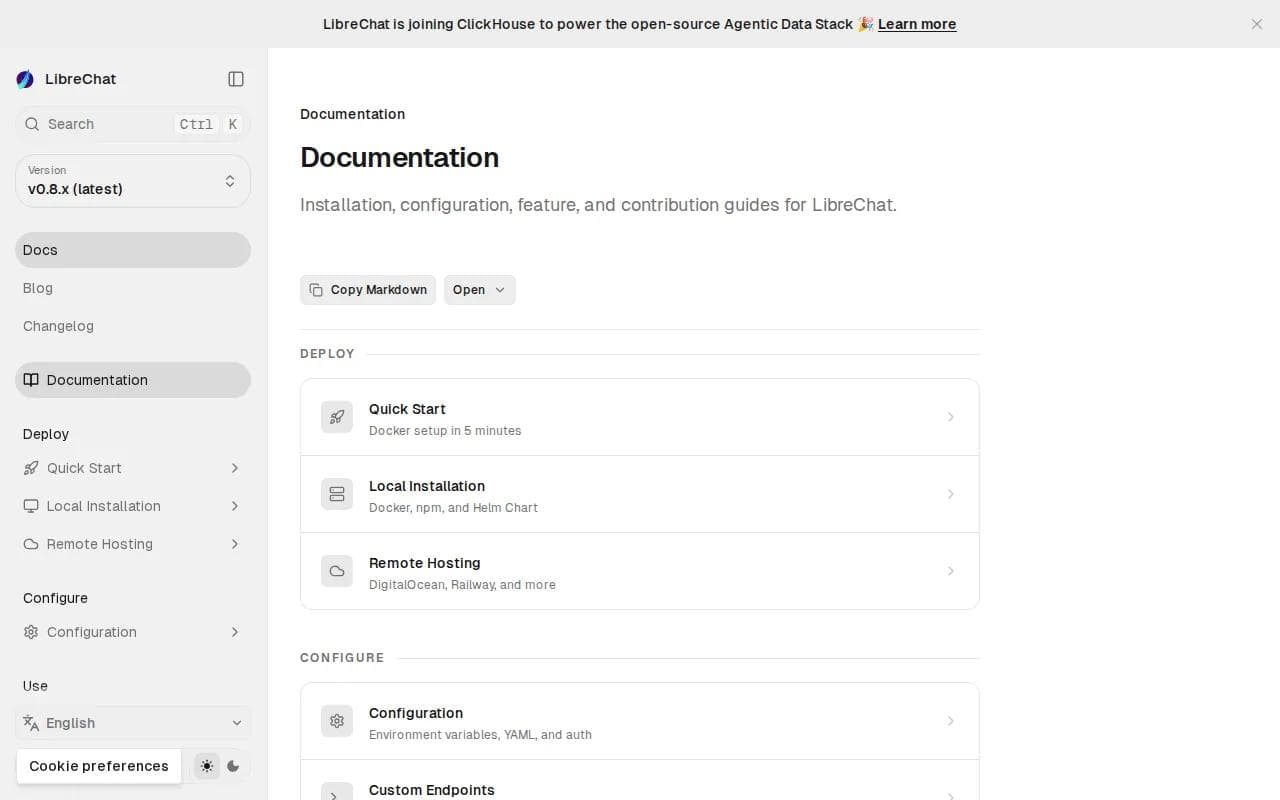Select the Blog tab in sidebar
This screenshot has width=1280, height=800.
click(133, 288)
